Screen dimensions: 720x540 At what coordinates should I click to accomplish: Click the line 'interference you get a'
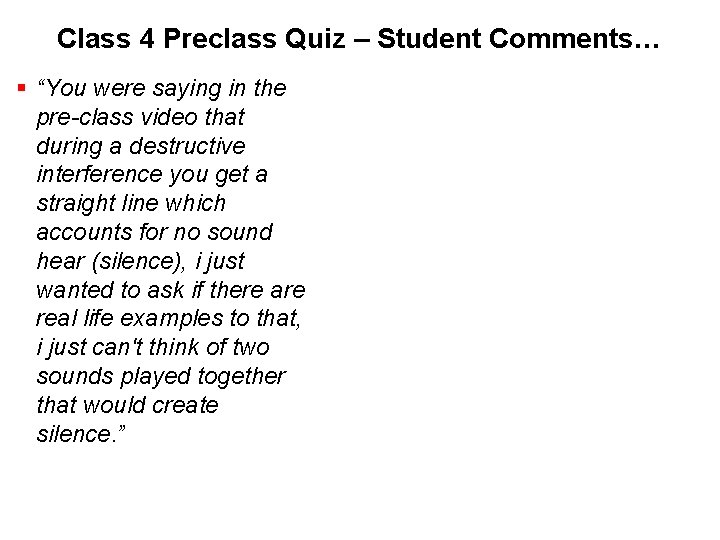tap(152, 175)
